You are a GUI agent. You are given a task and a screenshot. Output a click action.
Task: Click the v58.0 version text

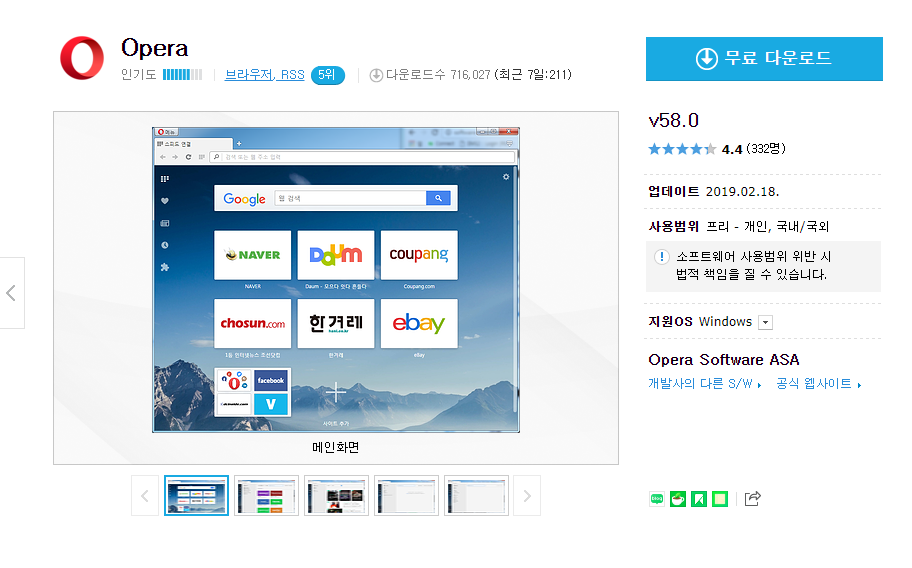click(x=674, y=120)
